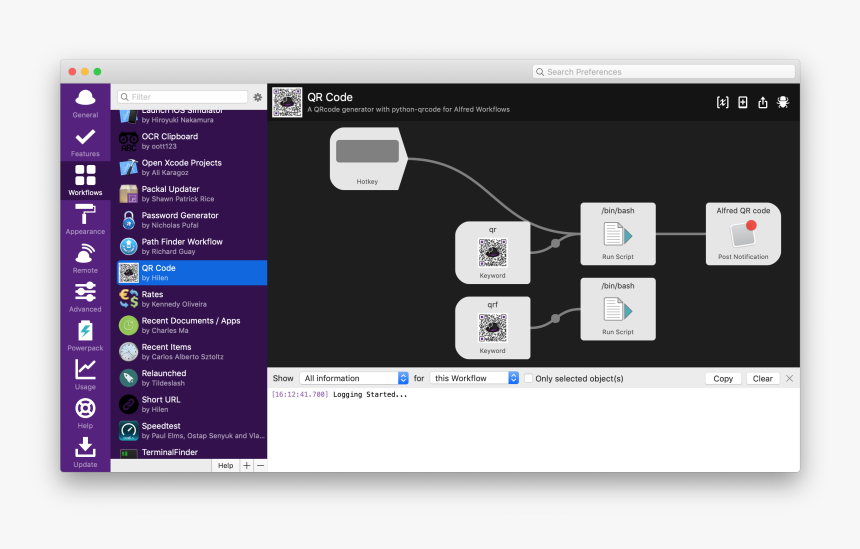Image resolution: width=860 pixels, height=549 pixels.
Task: Open the Remote preferences tab
Action: click(85, 258)
